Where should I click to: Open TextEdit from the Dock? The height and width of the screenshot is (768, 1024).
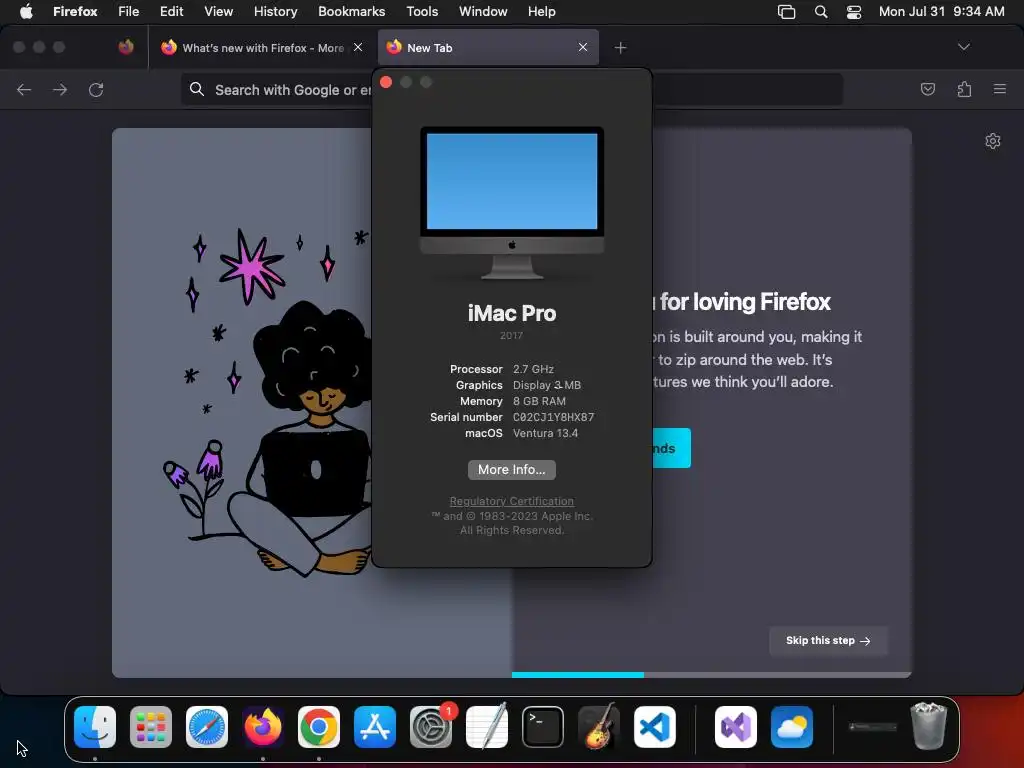pos(487,726)
